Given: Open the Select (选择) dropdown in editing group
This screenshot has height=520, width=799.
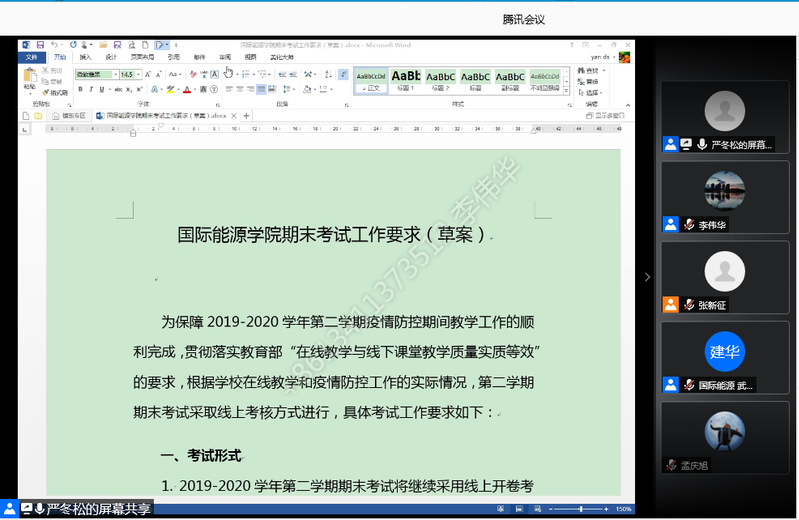Looking at the screenshot, I should click(591, 93).
